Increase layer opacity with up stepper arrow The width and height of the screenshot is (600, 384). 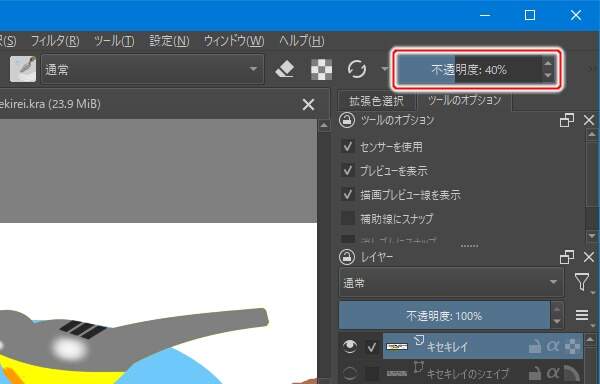coord(557,309)
